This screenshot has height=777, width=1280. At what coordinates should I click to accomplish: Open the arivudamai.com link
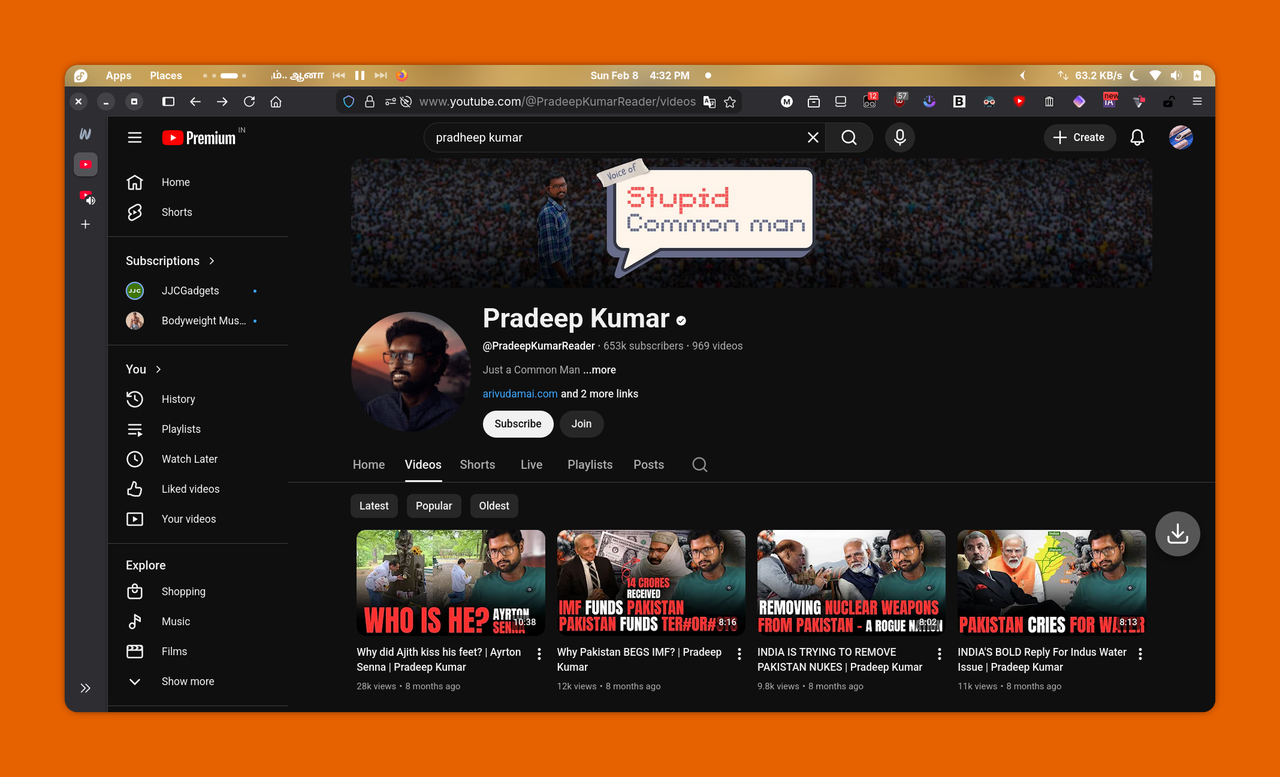click(520, 394)
